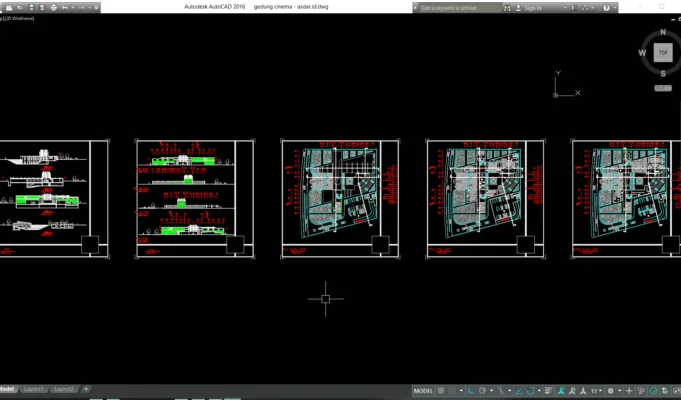681x400 pixels.
Task: Toggle ortho mode in status bar
Action: tap(471, 391)
